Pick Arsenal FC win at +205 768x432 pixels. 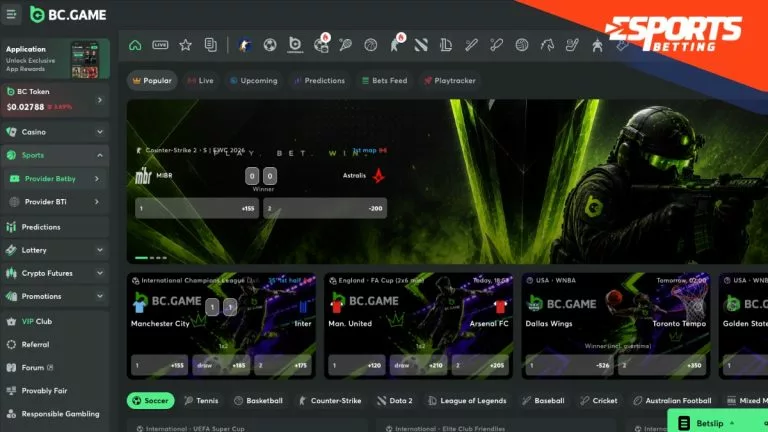[480, 365]
